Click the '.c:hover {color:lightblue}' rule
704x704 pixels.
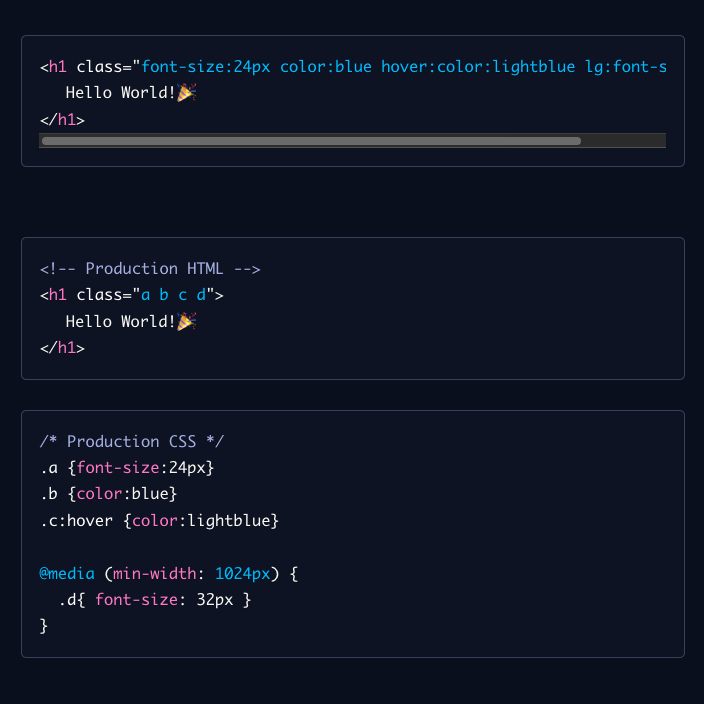pyautogui.click(x=159, y=521)
